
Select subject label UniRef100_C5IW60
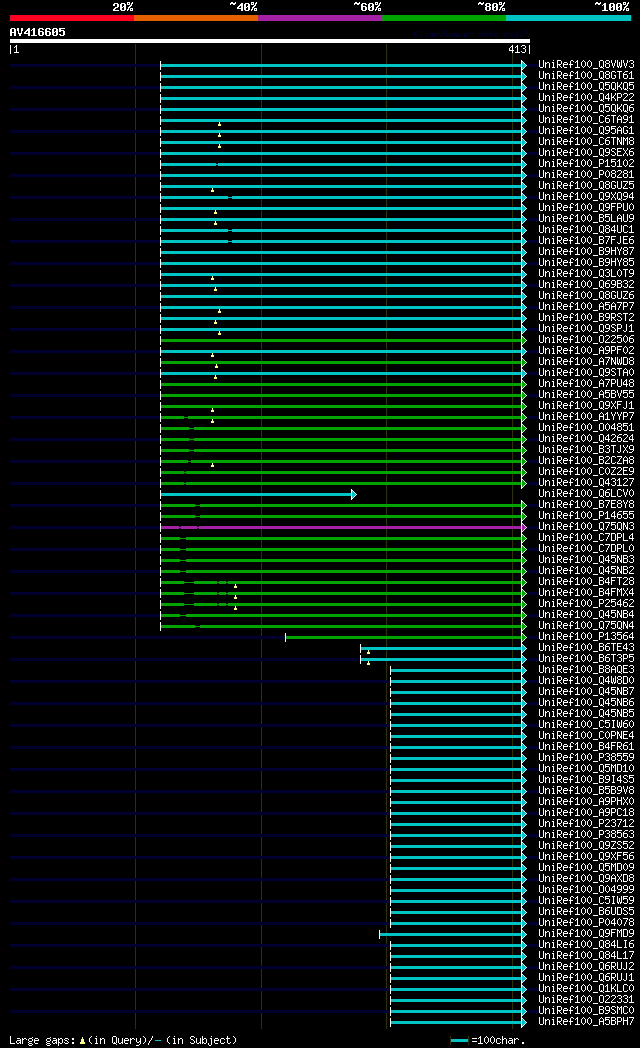586,725
